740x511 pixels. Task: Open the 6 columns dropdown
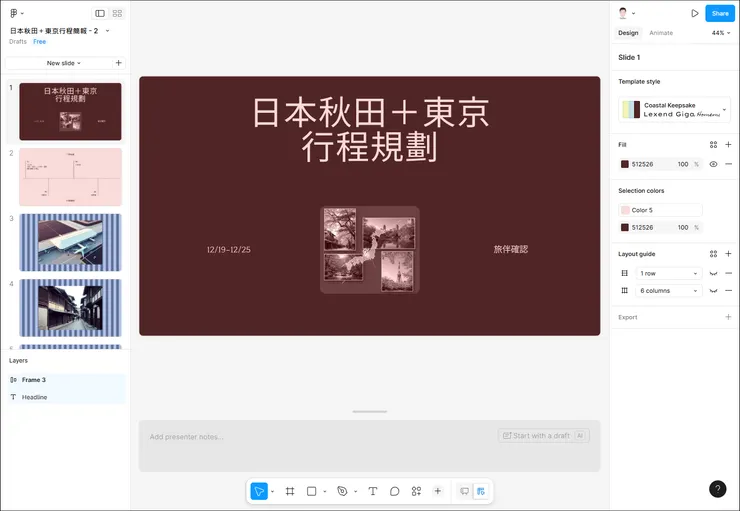point(668,291)
